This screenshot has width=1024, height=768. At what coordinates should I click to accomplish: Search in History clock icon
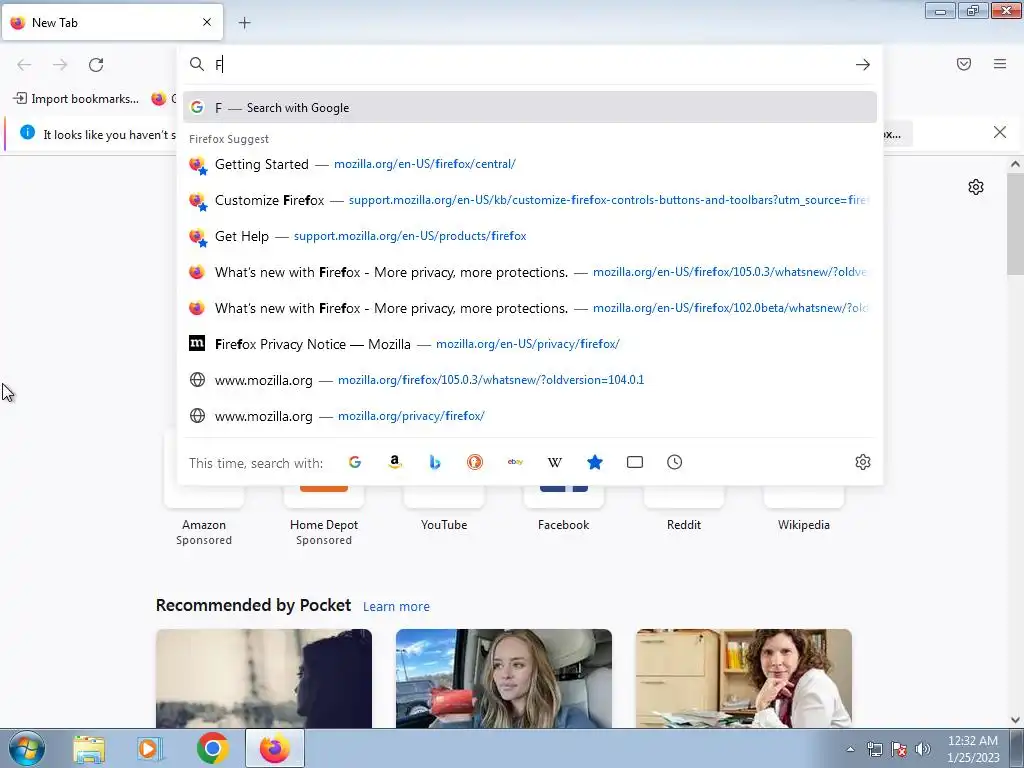(675, 462)
